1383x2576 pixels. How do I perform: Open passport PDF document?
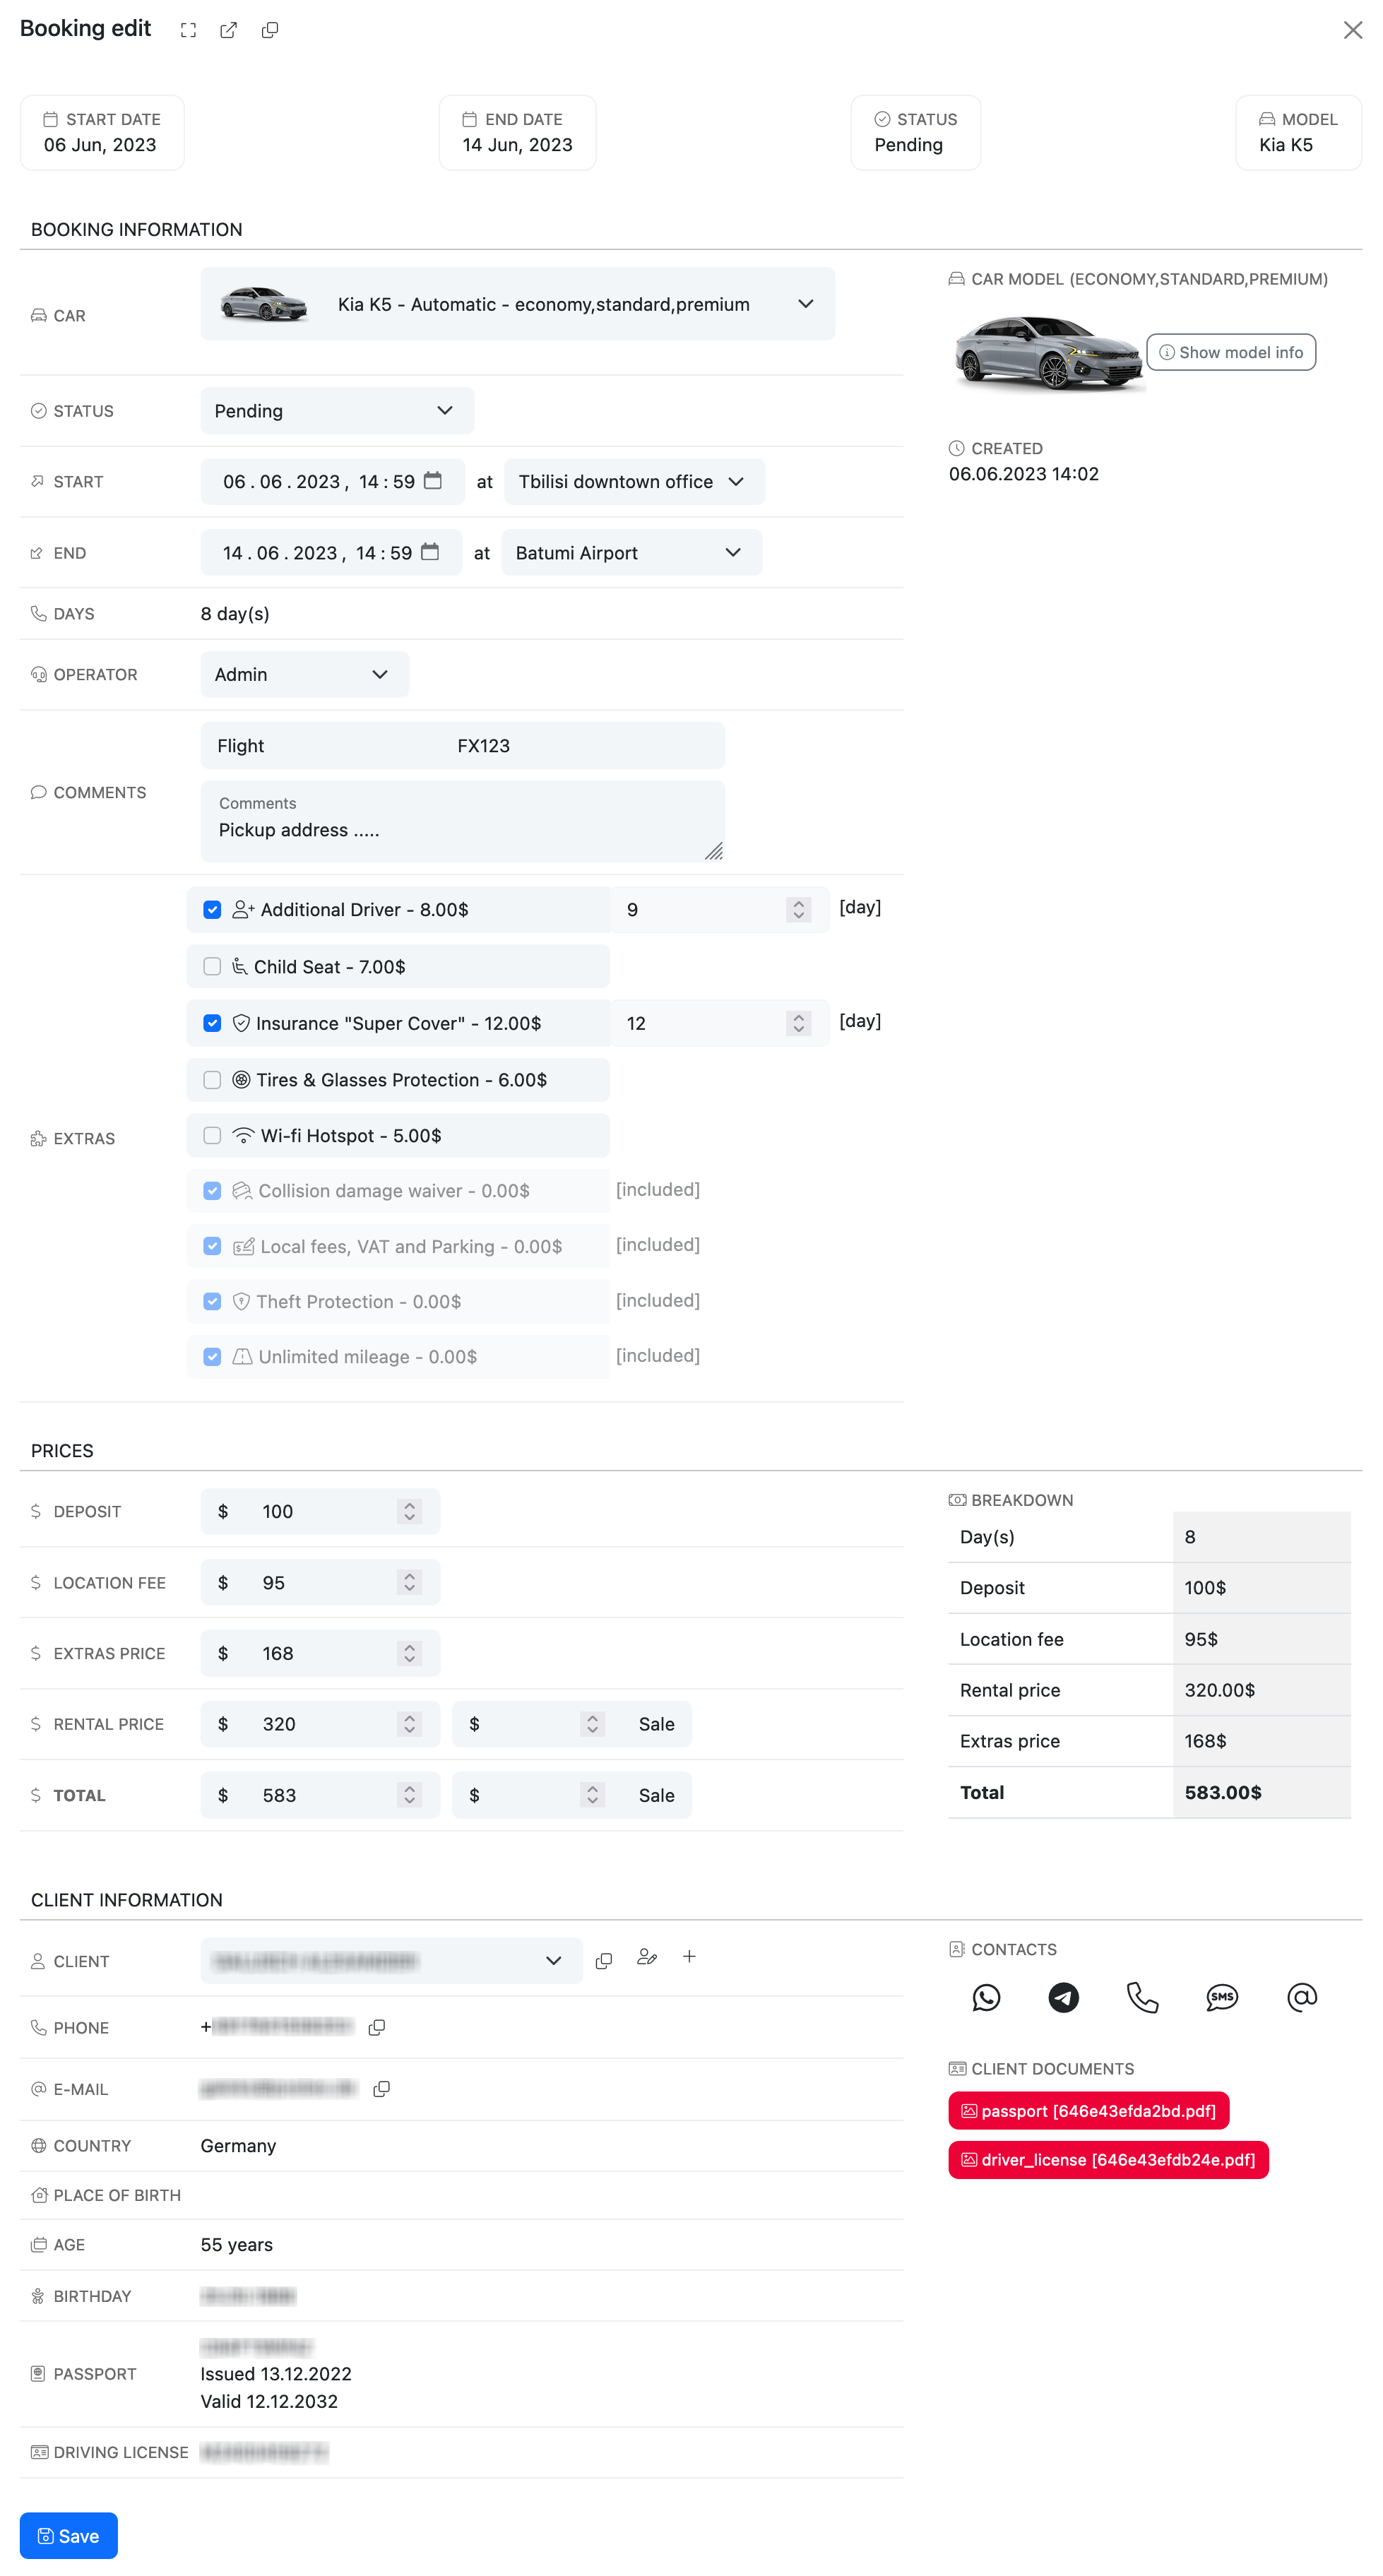point(1088,2110)
